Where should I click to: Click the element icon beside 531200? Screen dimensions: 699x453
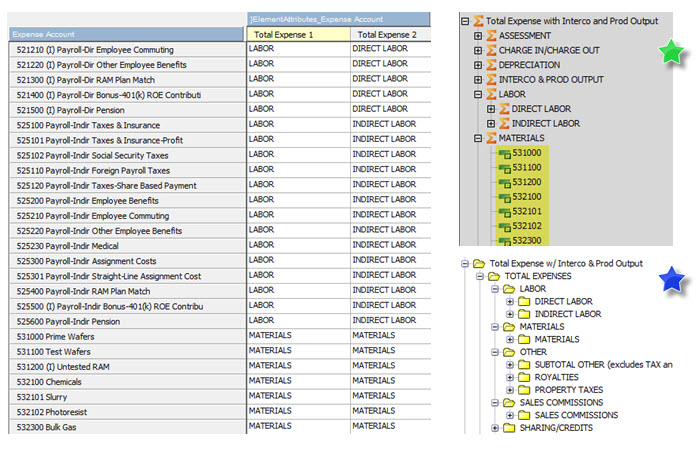pos(505,183)
